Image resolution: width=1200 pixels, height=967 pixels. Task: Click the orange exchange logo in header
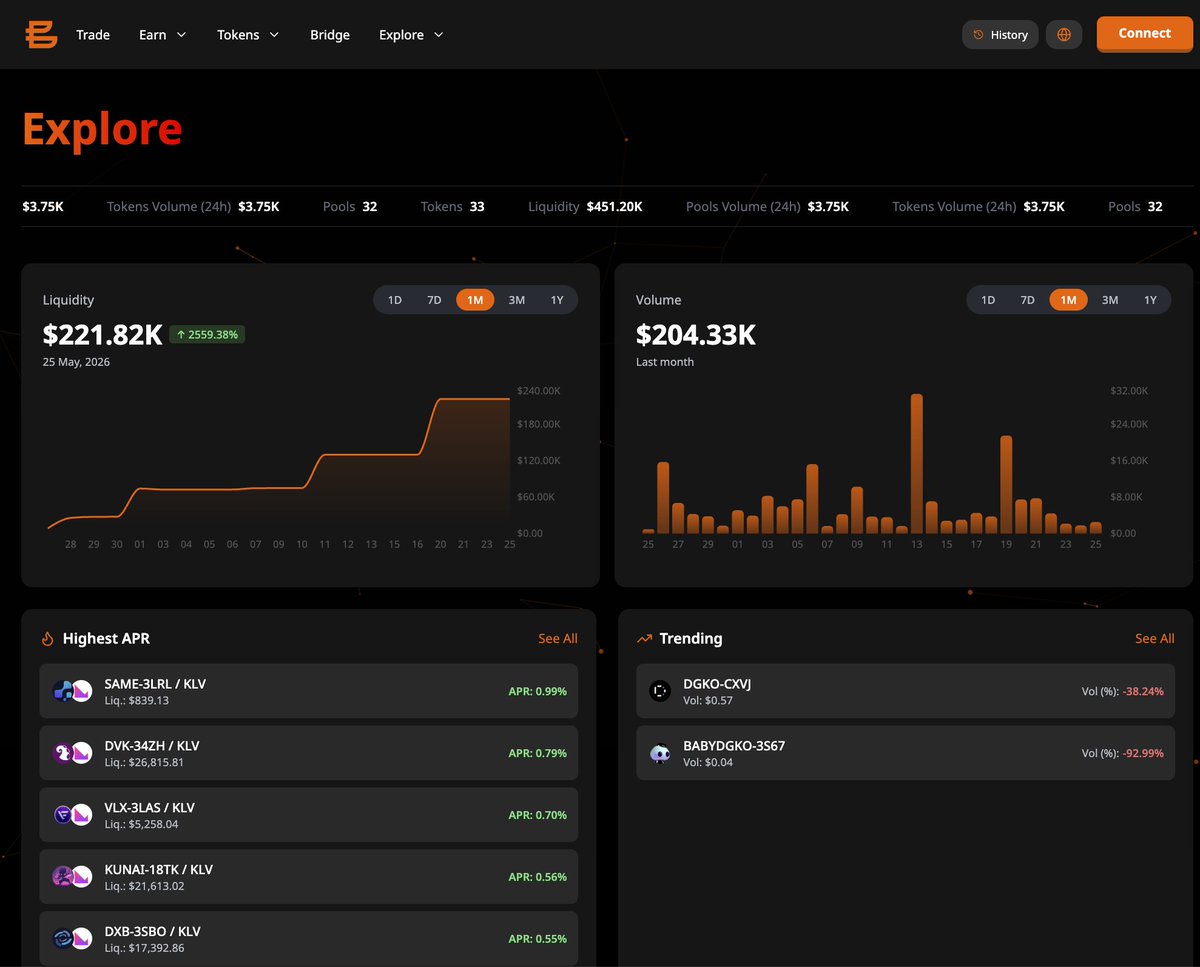point(42,34)
